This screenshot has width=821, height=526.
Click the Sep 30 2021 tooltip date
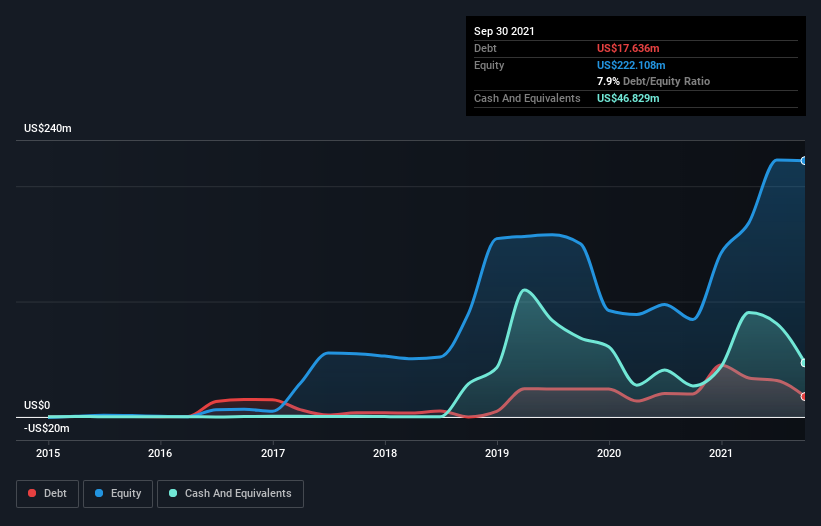pos(504,31)
